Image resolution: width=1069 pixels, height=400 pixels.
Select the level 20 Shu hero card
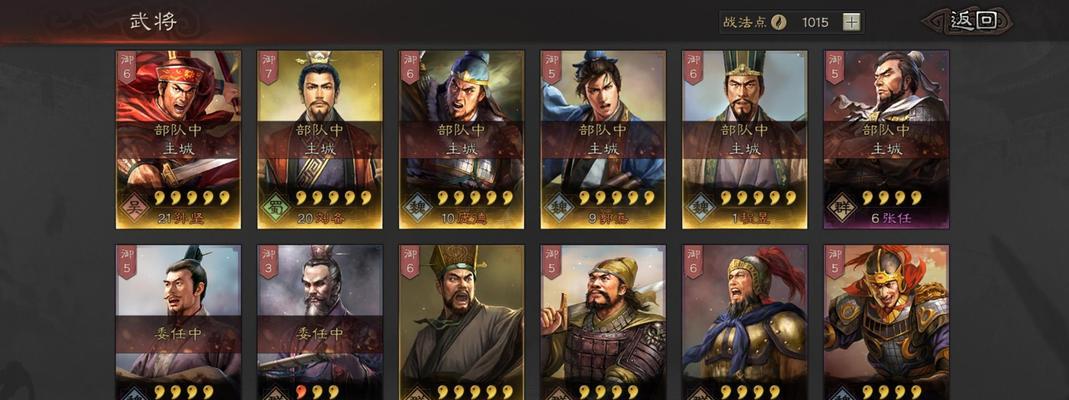(x=320, y=139)
